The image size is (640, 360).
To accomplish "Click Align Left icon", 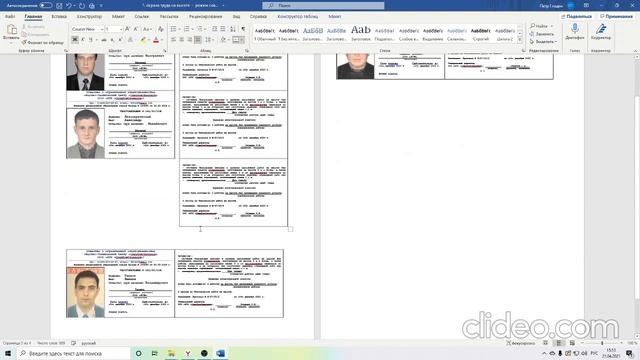I will click(173, 40).
